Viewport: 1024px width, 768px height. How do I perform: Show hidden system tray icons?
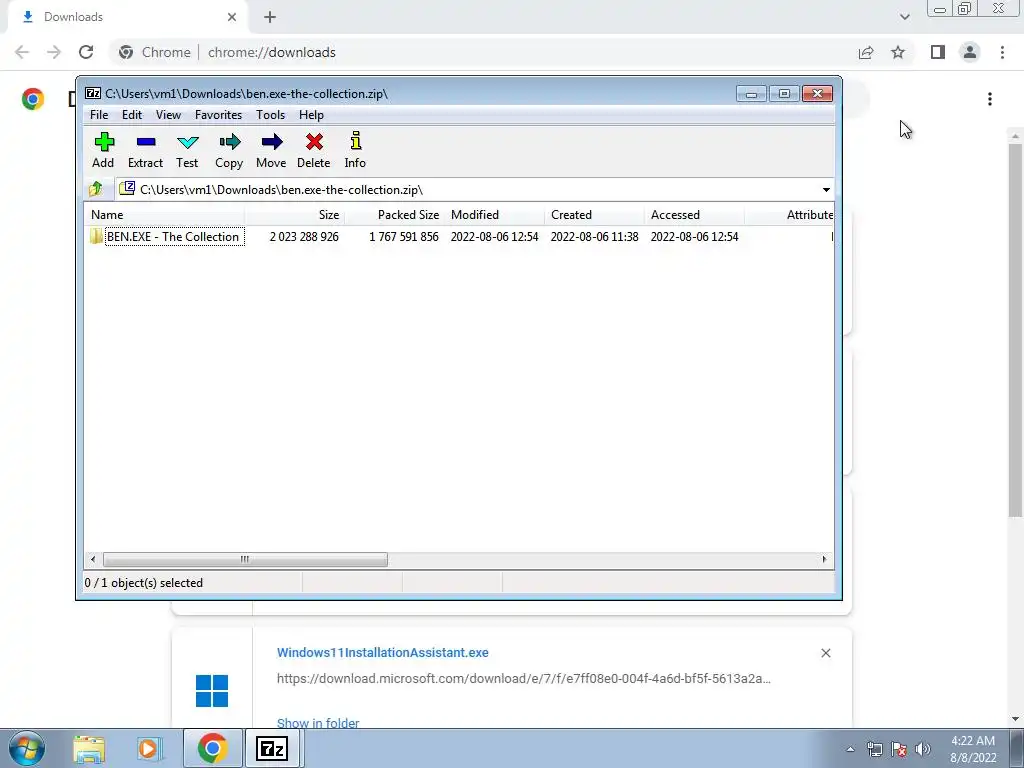click(x=850, y=749)
